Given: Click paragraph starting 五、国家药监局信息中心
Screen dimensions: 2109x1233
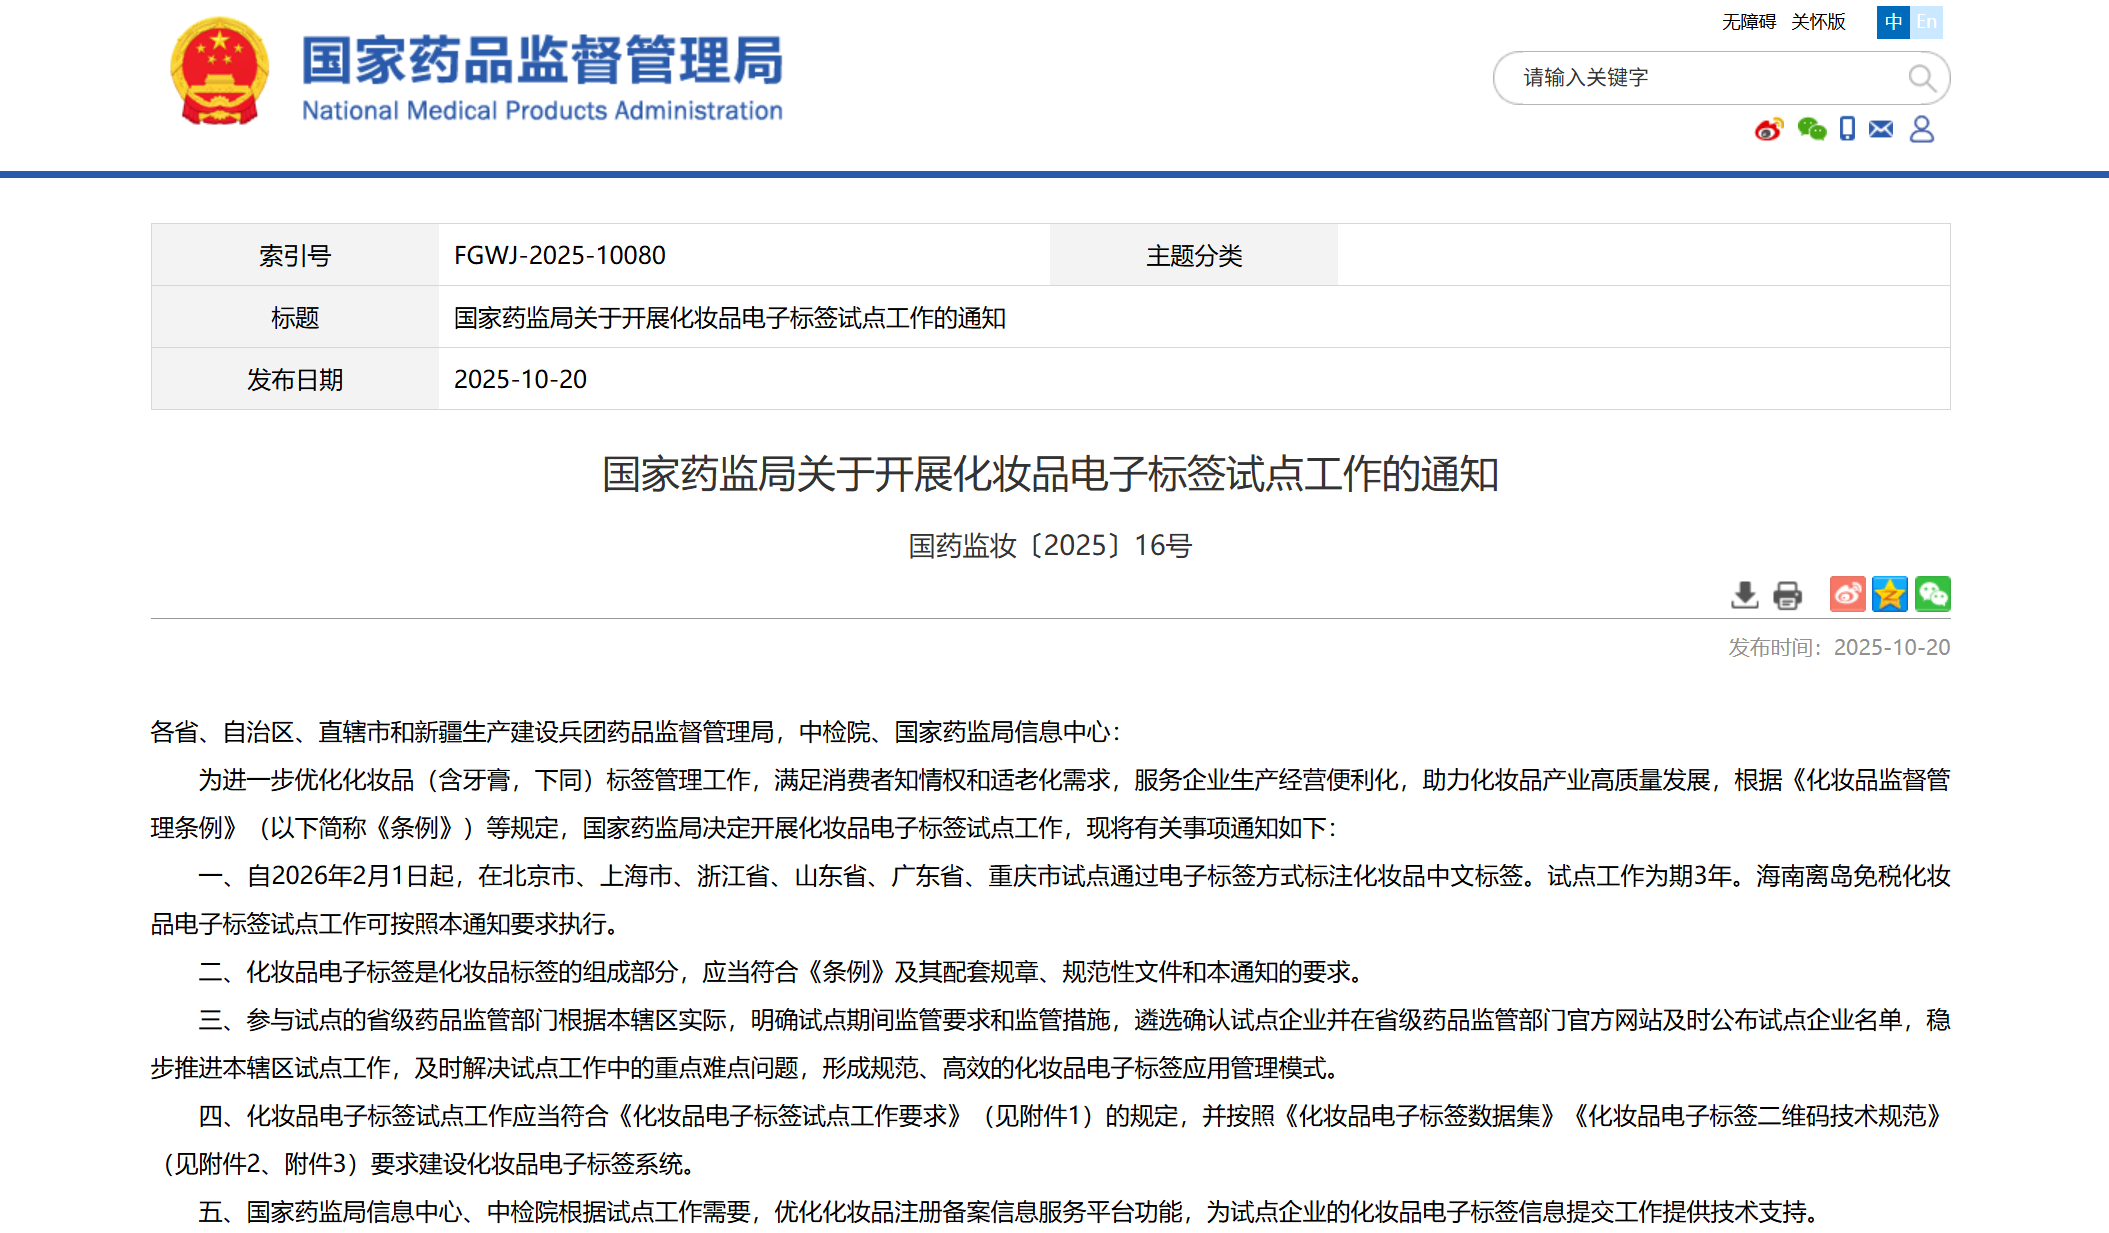Looking at the screenshot, I should [x=1008, y=1211].
